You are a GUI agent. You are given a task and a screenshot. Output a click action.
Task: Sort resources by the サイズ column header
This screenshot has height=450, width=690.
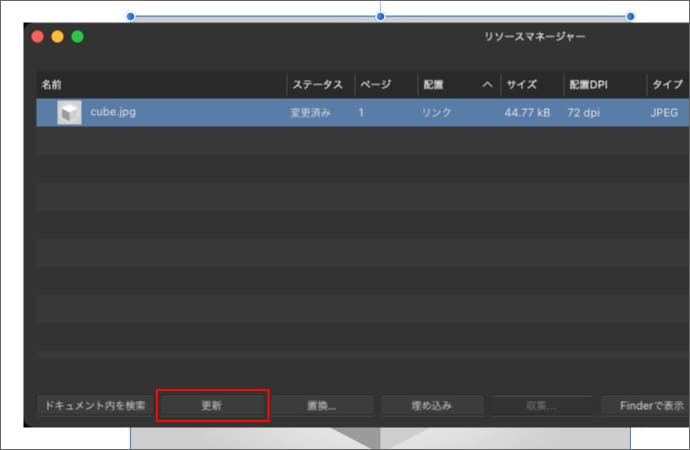(522, 85)
